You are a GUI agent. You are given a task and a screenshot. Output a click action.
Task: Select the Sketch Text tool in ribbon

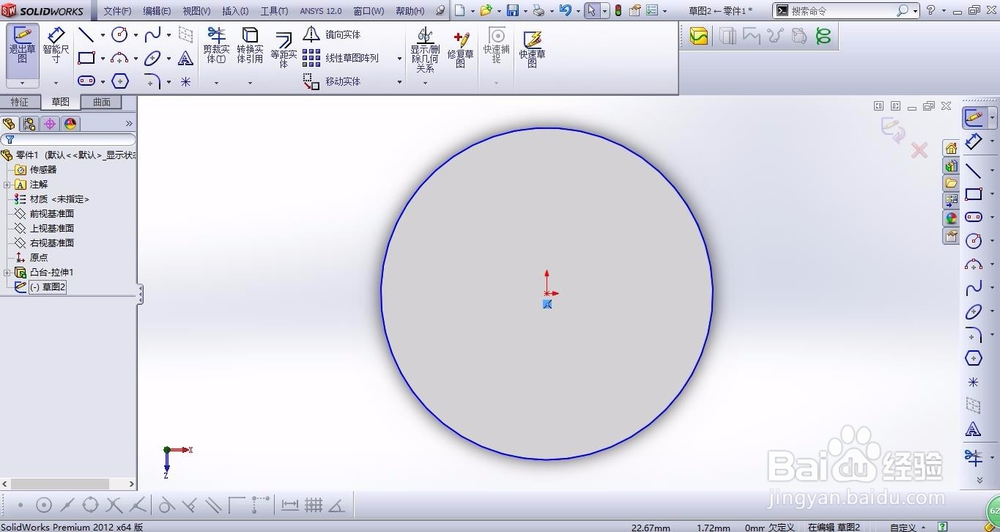tap(186, 58)
